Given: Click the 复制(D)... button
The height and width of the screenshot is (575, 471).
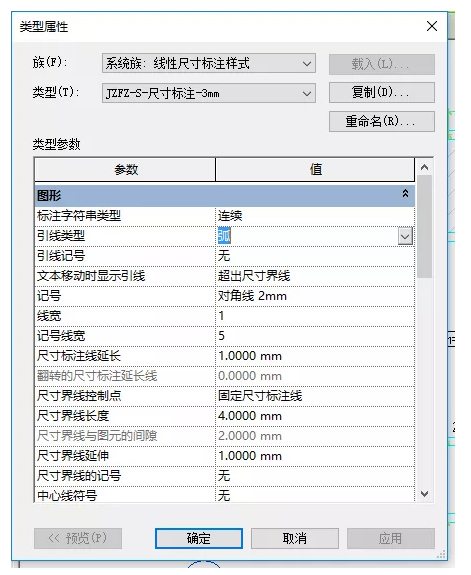Looking at the screenshot, I should (x=381, y=92).
